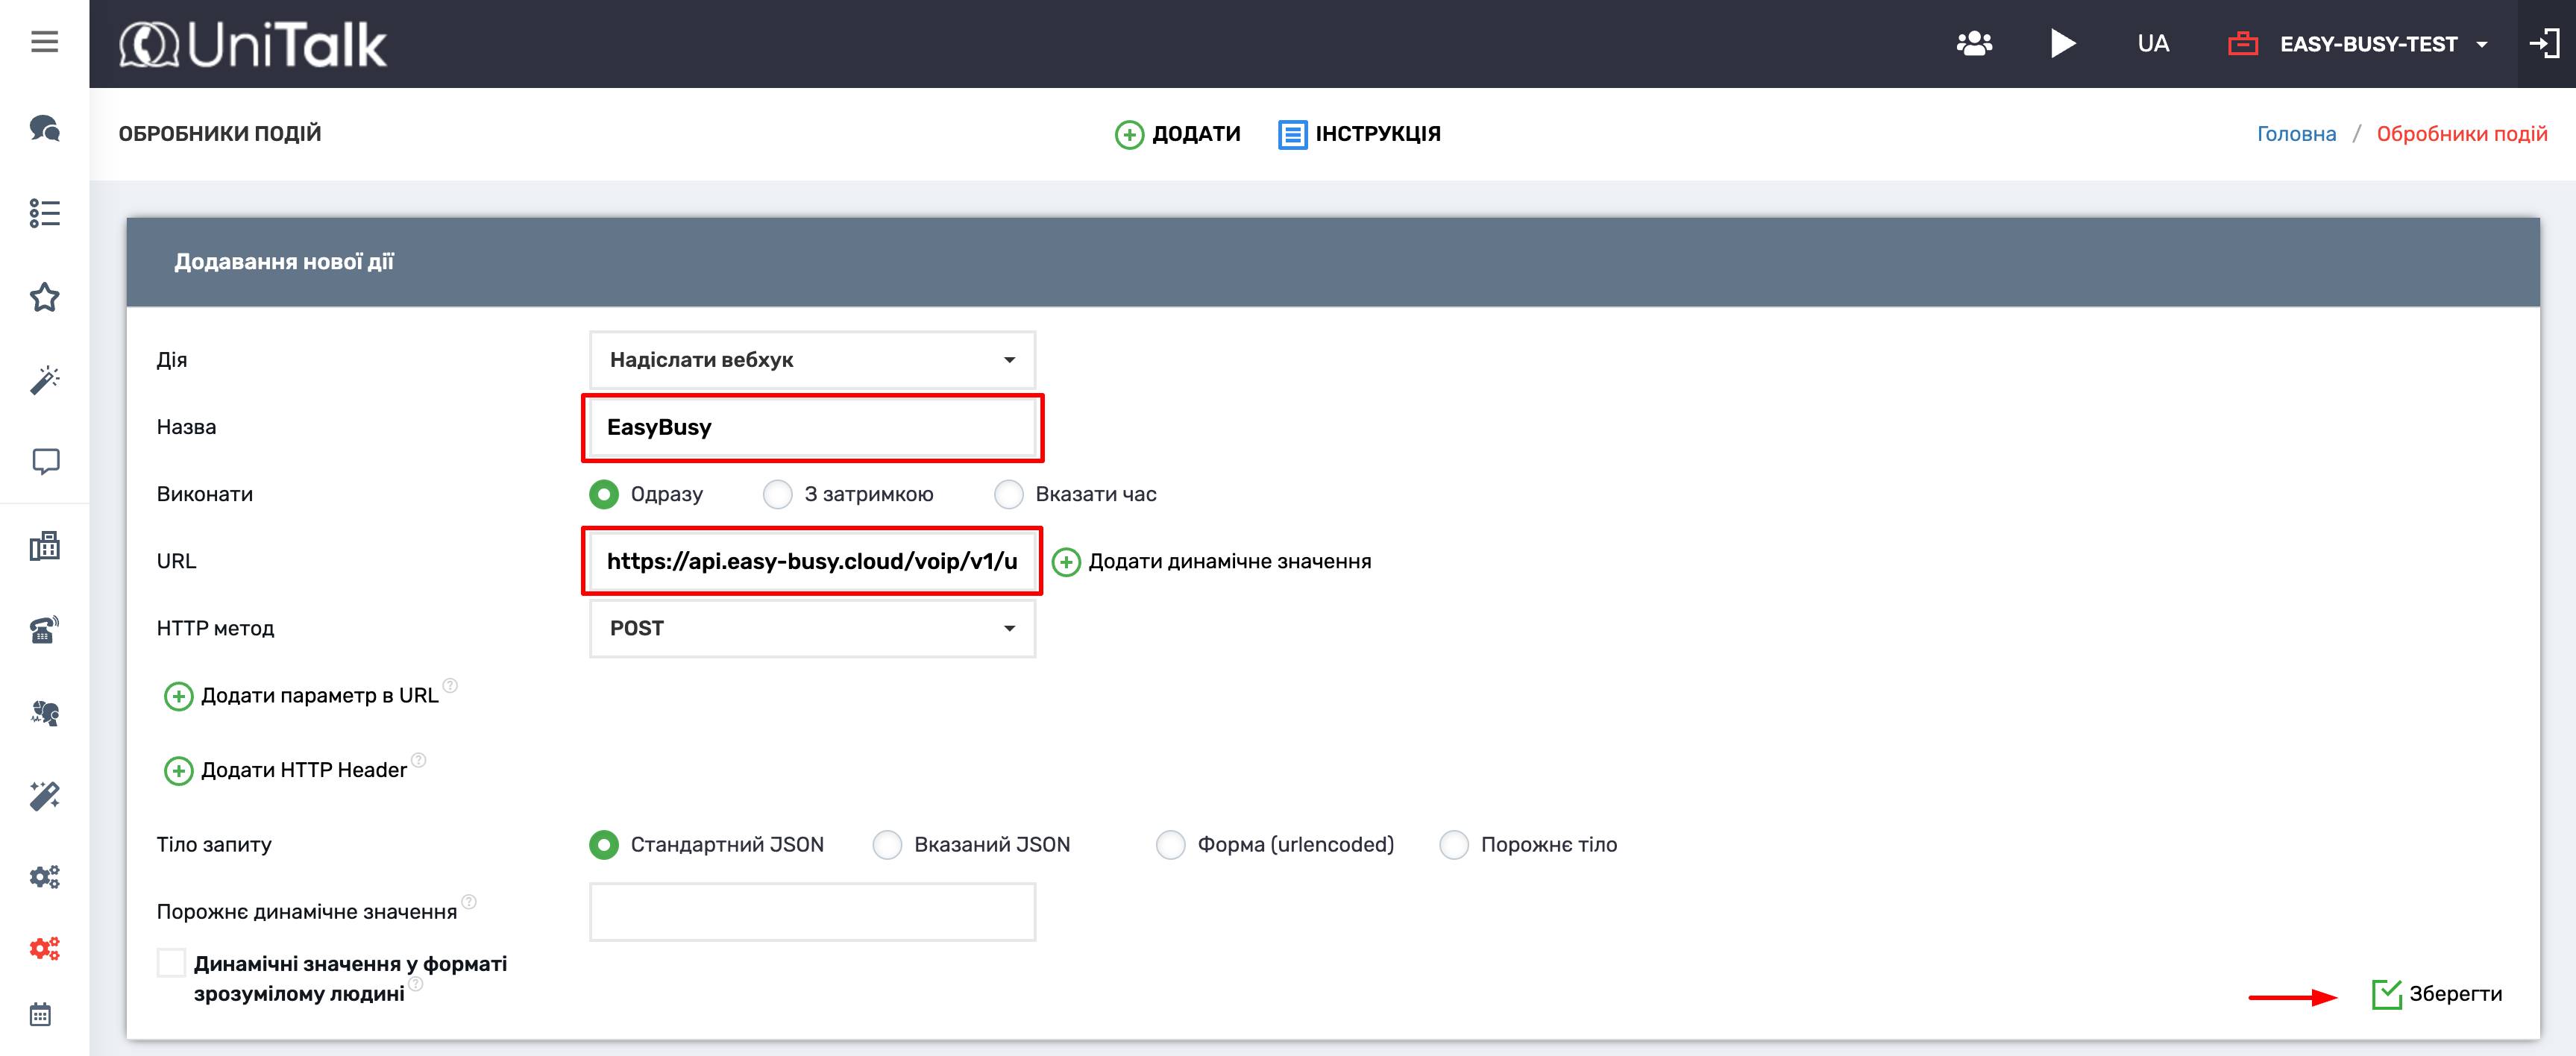Choose 'Форма (urlencoded)' request body option
Viewport: 2576px width, 1056px height.
tap(1170, 845)
